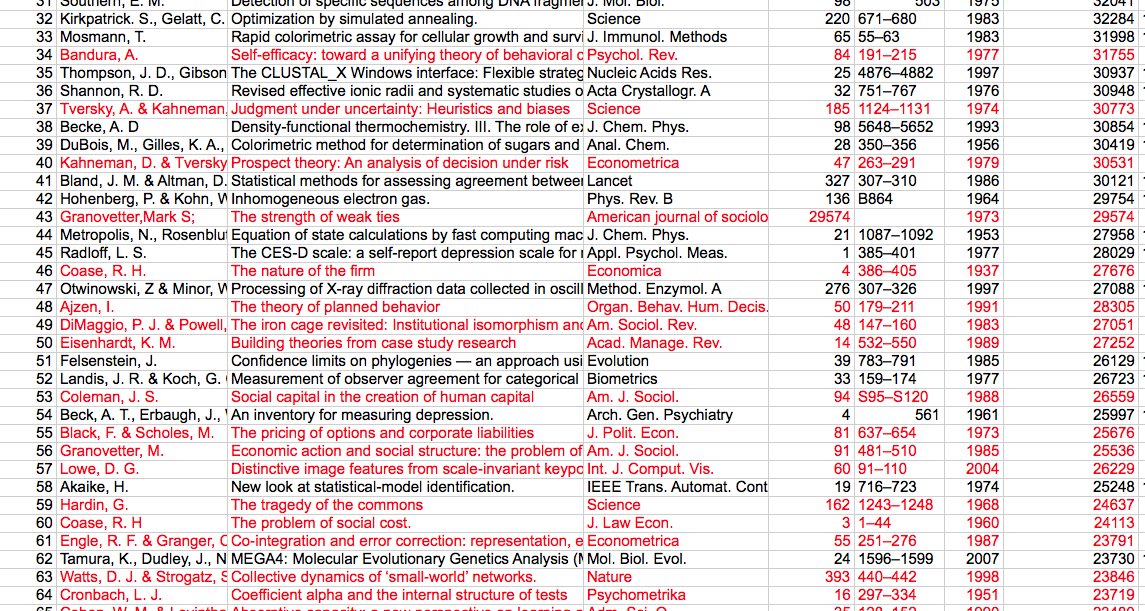Click 'Building theories from case study research'
1145x611 pixels.
[406, 343]
